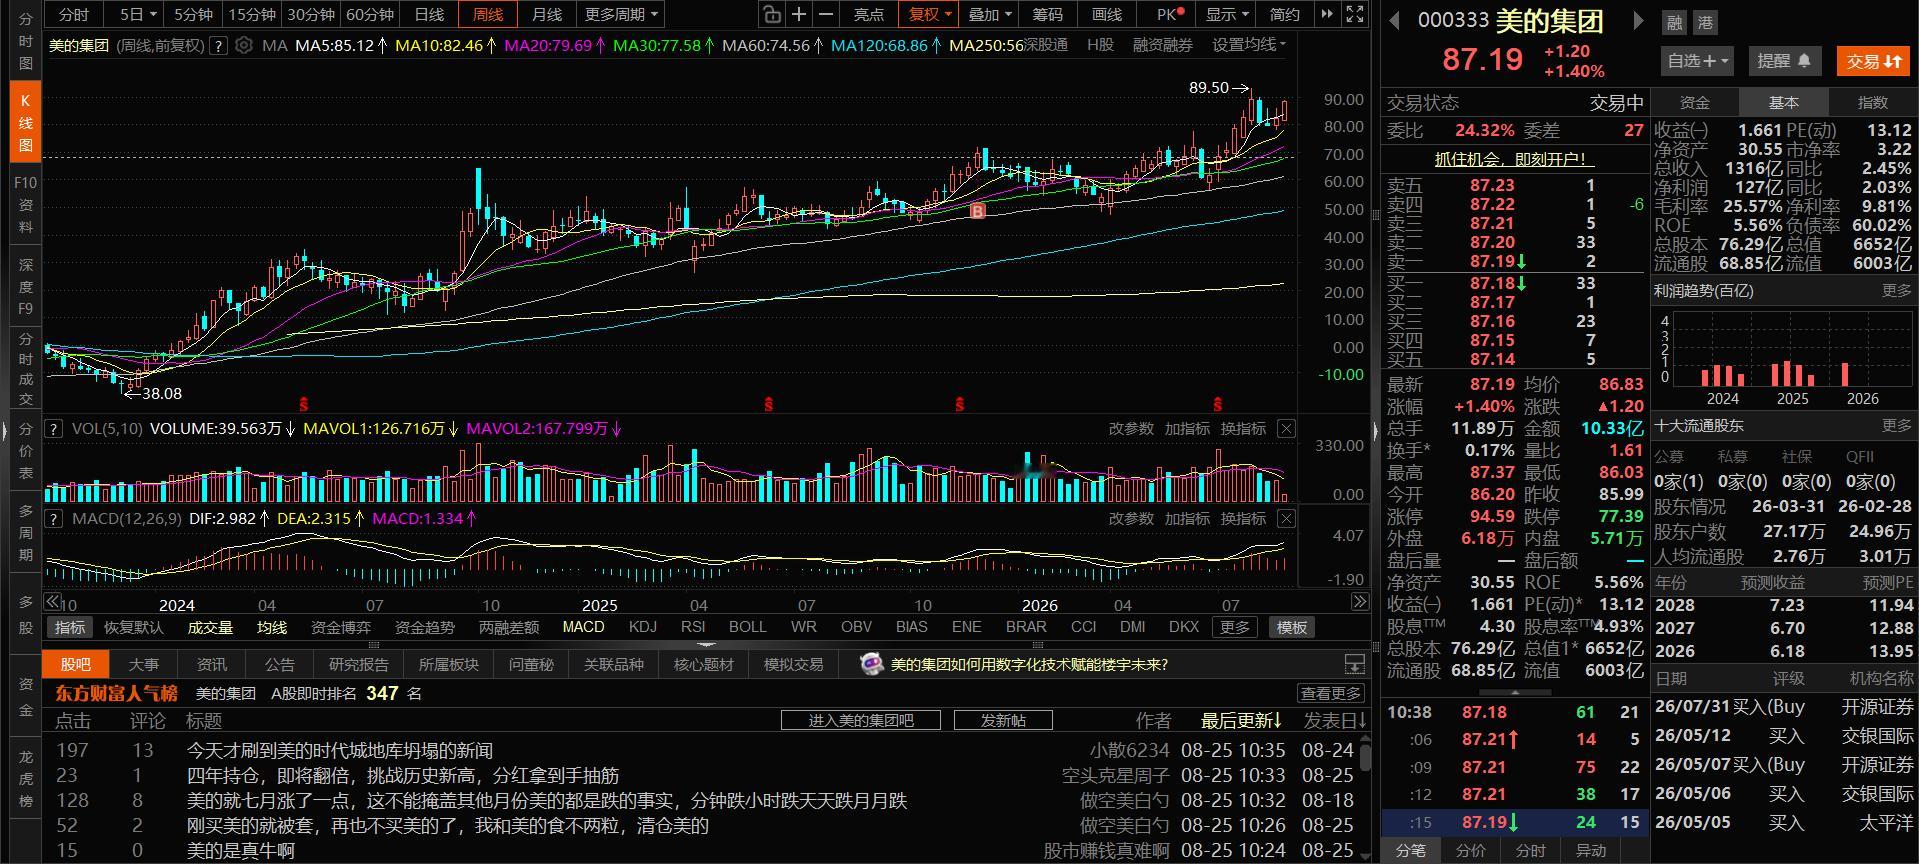Viewport: 1919px width, 864px height.
Task: Jump timeline to latest with right double-arrow
Action: point(1360,602)
